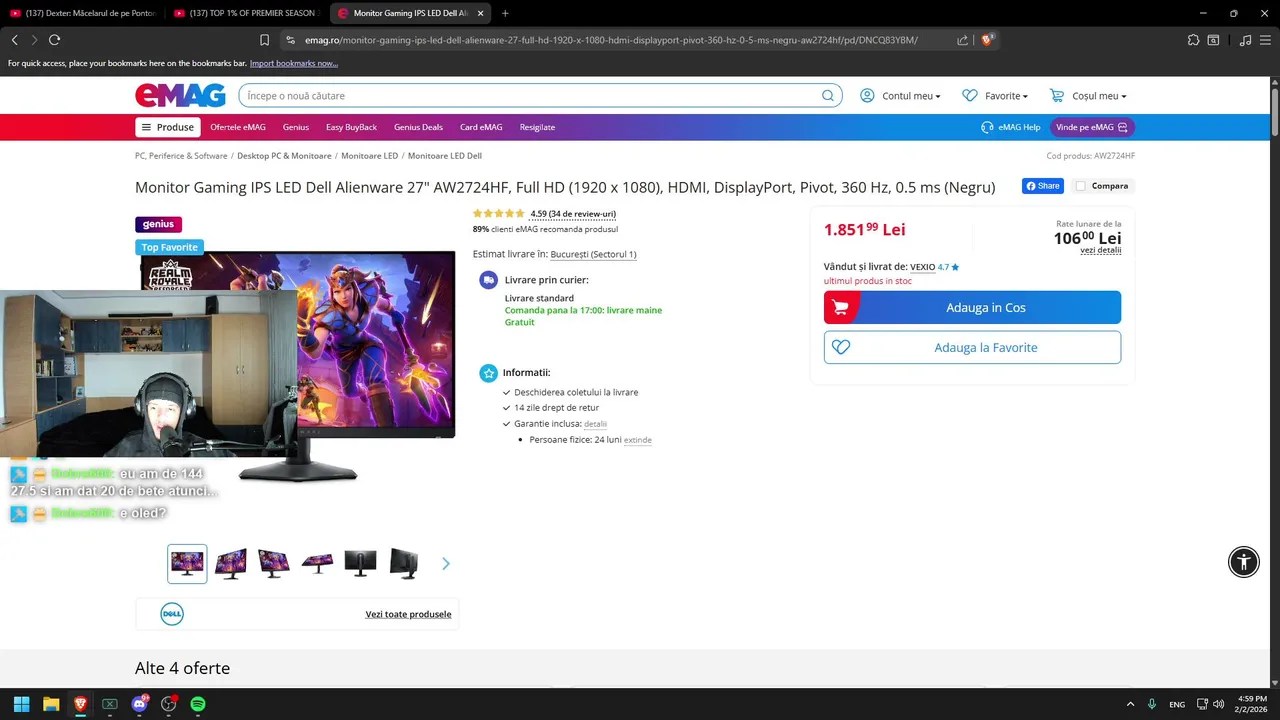The height and width of the screenshot is (720, 1280).
Task: Open the Produse hamburger menu
Action: (x=168, y=127)
